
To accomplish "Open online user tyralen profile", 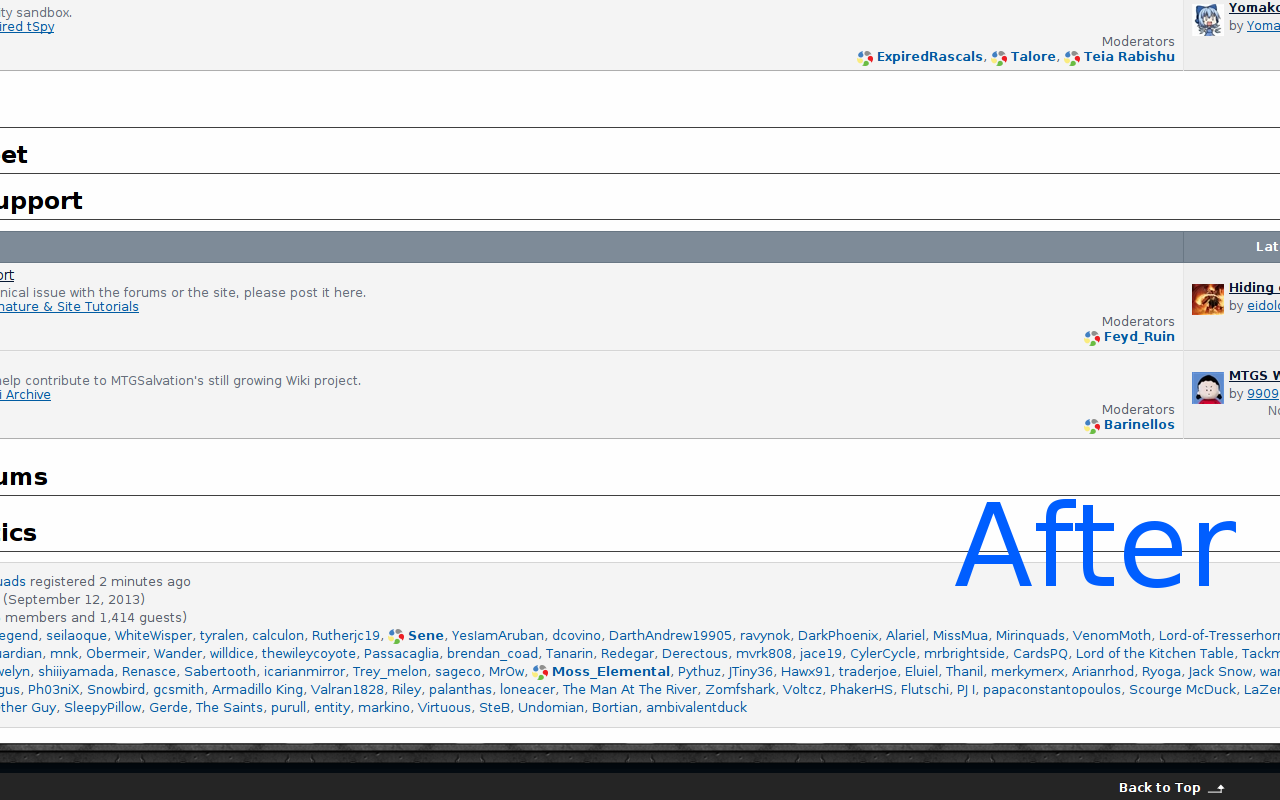I will point(222,636).
